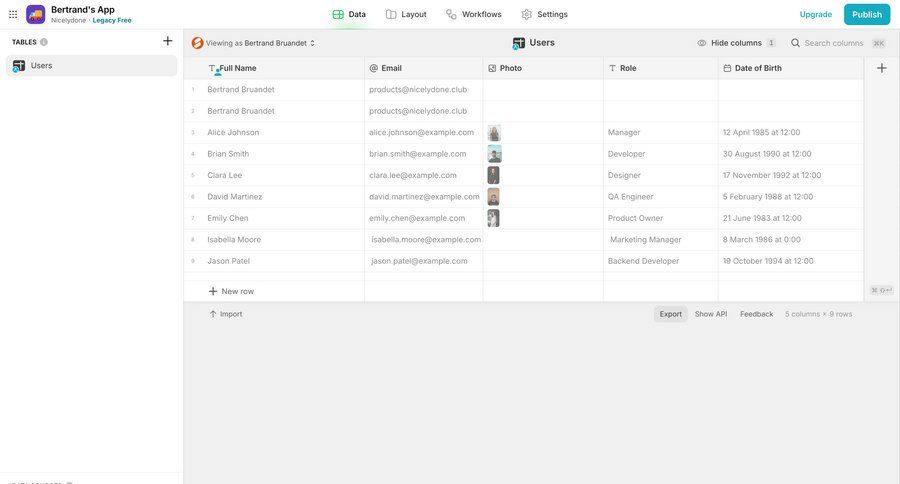Select the David Martinez name cell
Image resolution: width=900 pixels, height=484 pixels.
coord(274,196)
